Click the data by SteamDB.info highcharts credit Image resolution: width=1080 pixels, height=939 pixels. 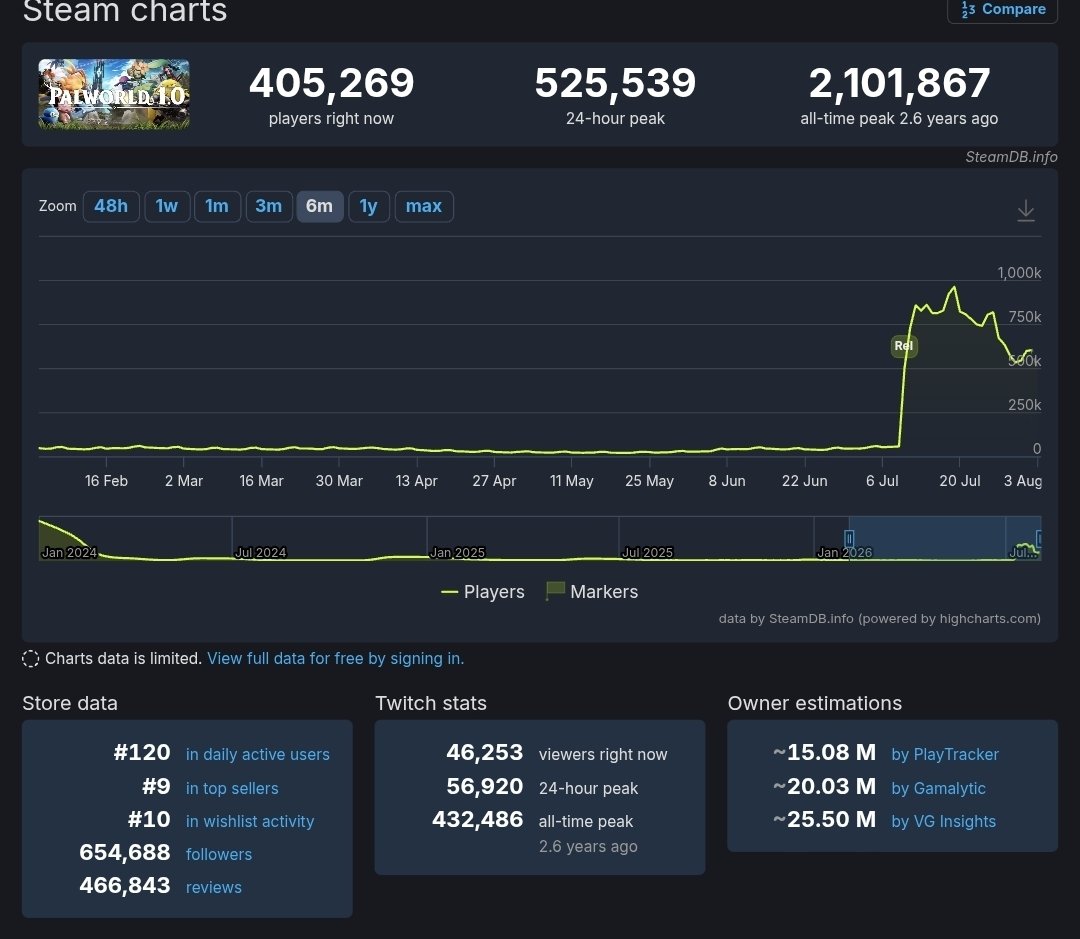880,619
